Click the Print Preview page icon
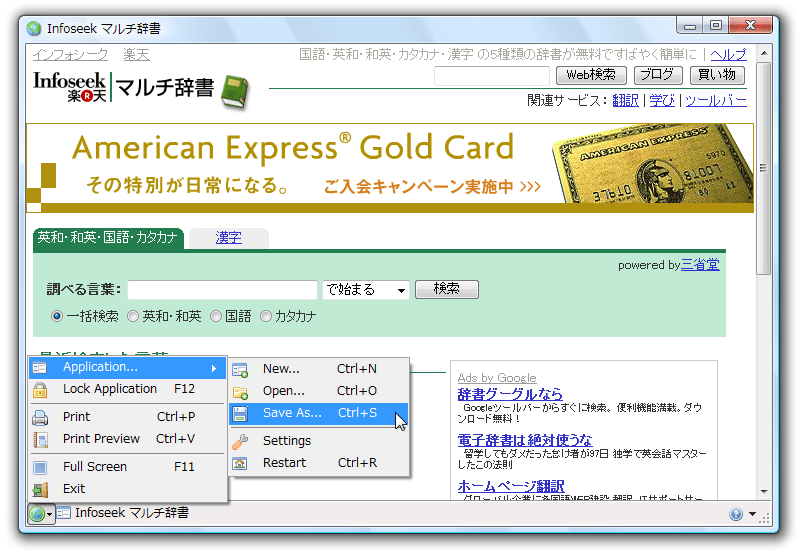The width and height of the screenshot is (800, 551). (x=40, y=439)
